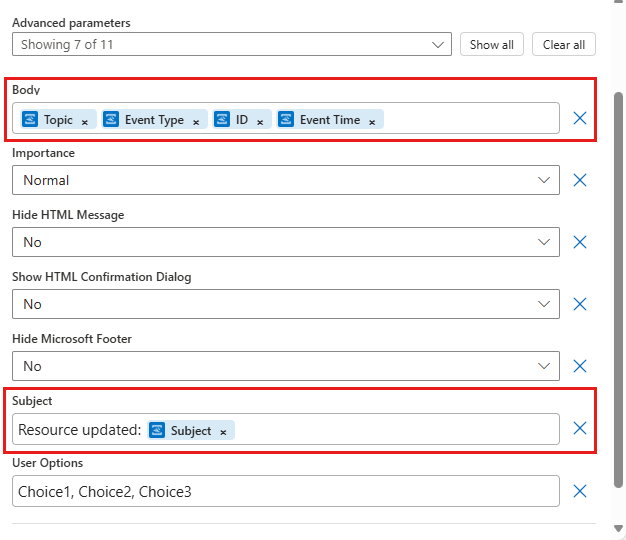Remove Subject token from Subject field

pos(223,432)
